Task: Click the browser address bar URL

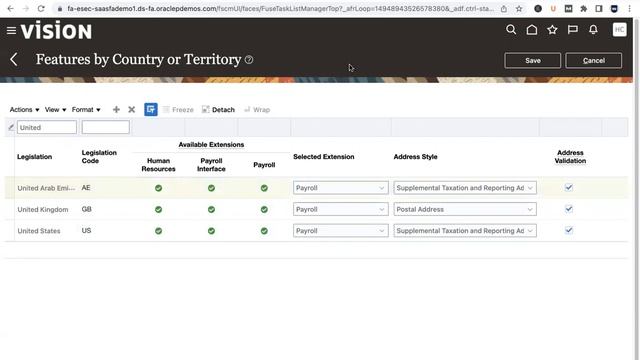Action: 280,9
